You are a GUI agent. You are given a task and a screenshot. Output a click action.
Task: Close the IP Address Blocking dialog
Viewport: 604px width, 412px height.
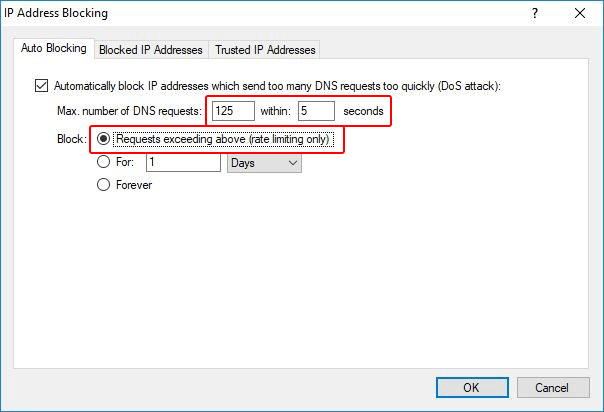point(579,14)
